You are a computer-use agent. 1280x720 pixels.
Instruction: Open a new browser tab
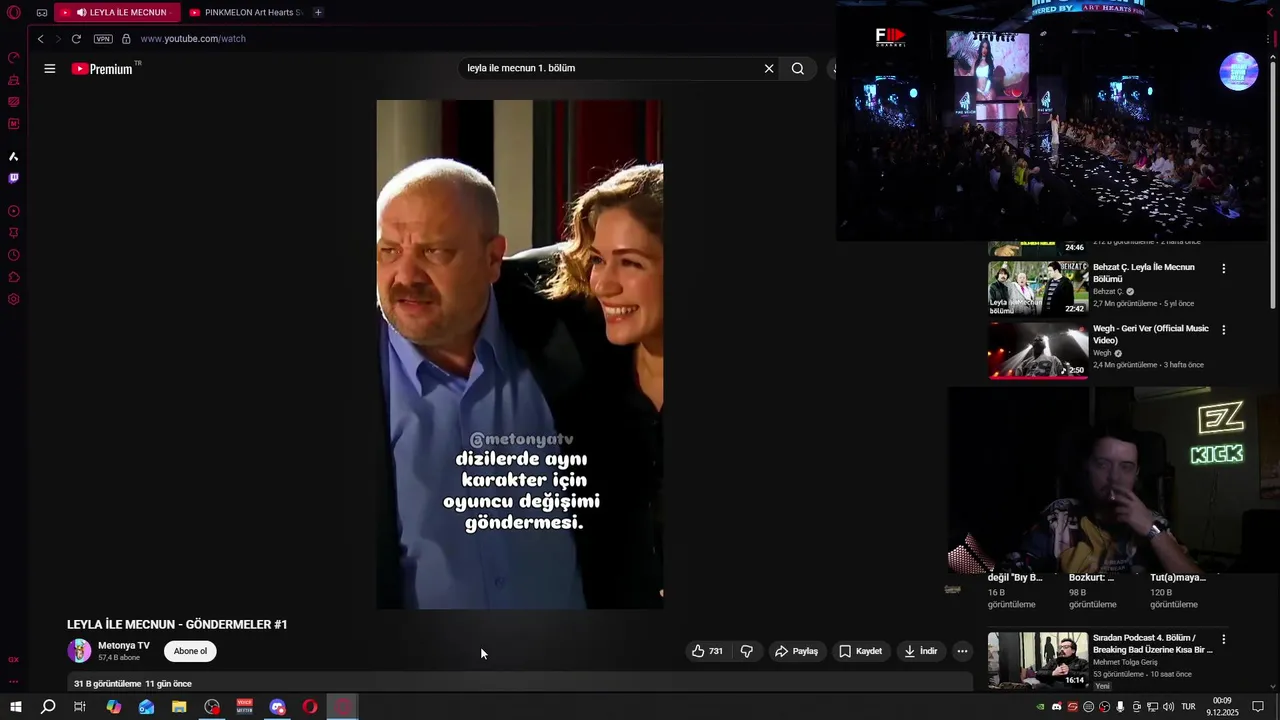click(318, 12)
